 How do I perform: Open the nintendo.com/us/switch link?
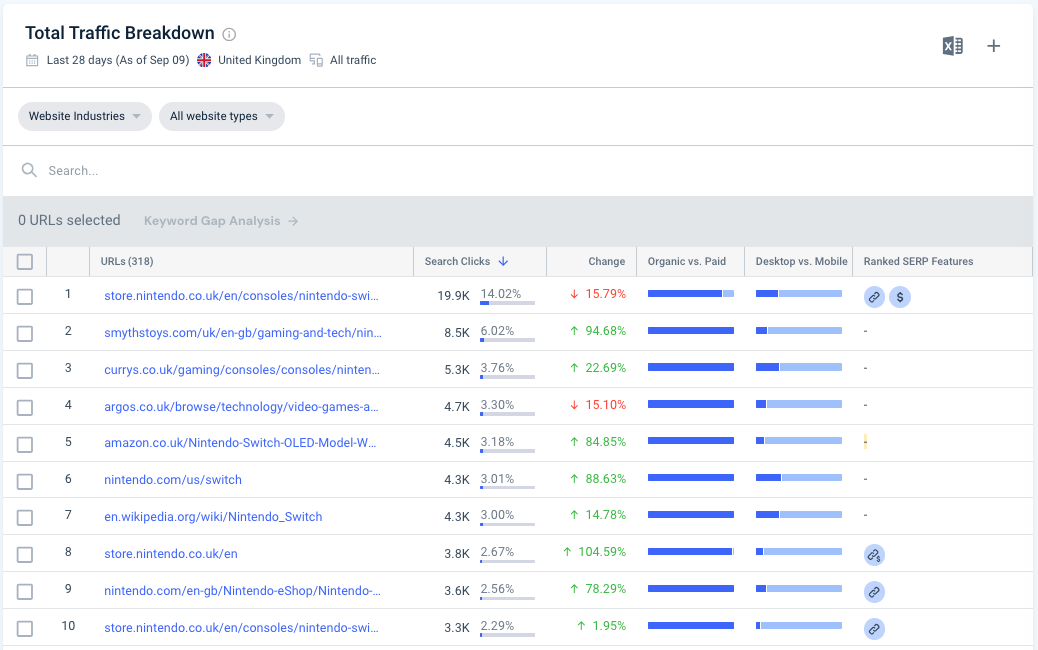tap(173, 480)
